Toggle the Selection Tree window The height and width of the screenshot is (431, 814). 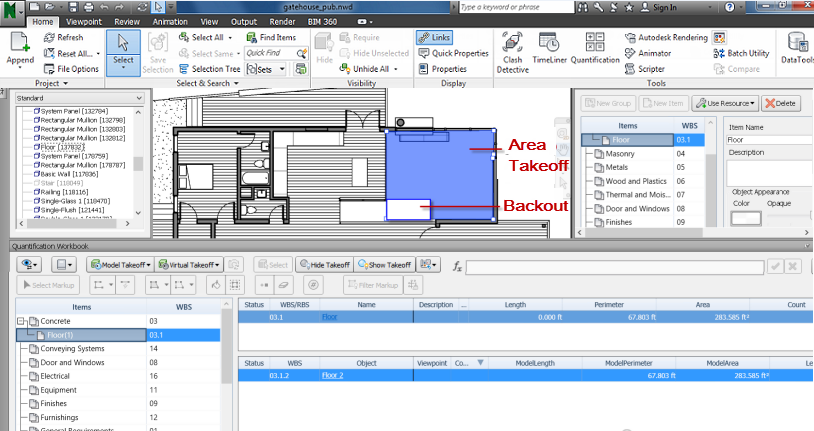[210, 69]
